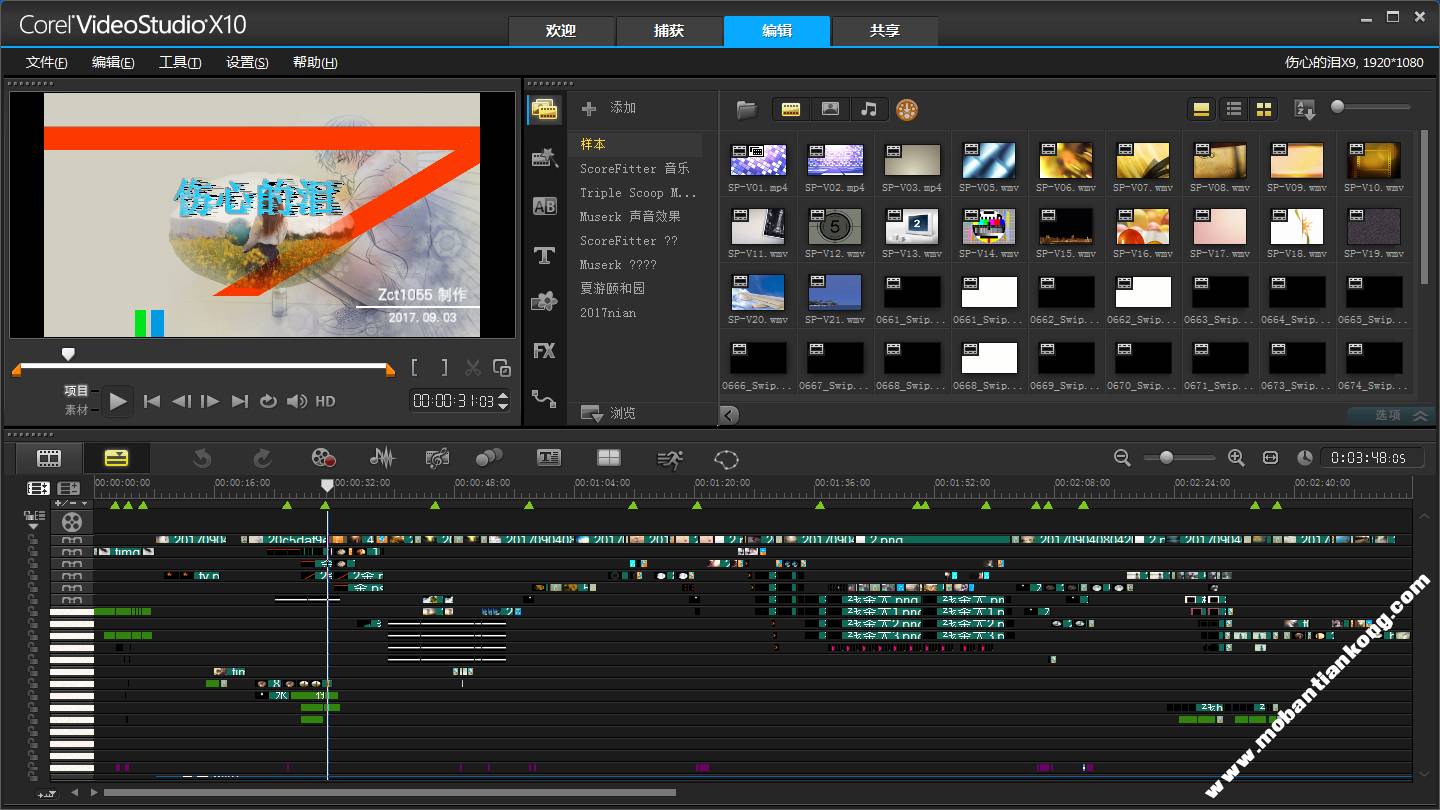
Task: Switch to Timeline view
Action: click(116, 458)
